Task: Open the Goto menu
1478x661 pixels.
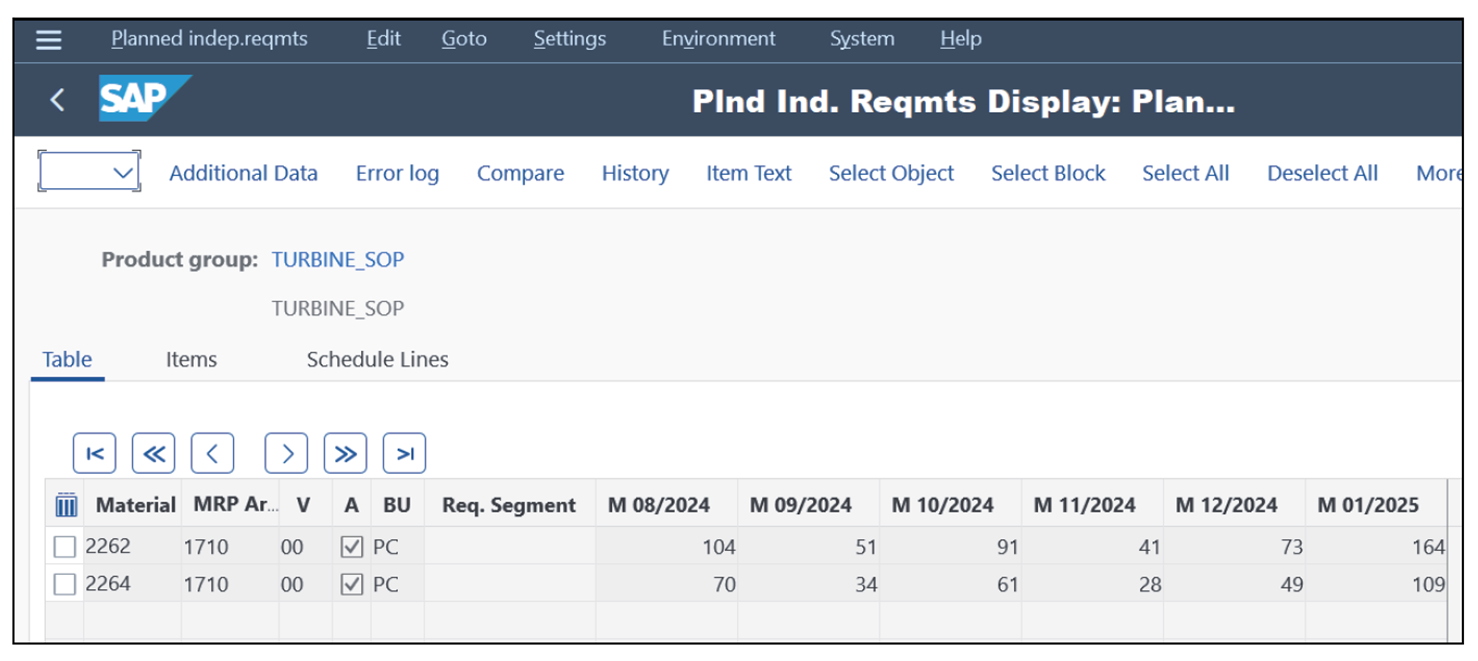Action: coord(464,39)
